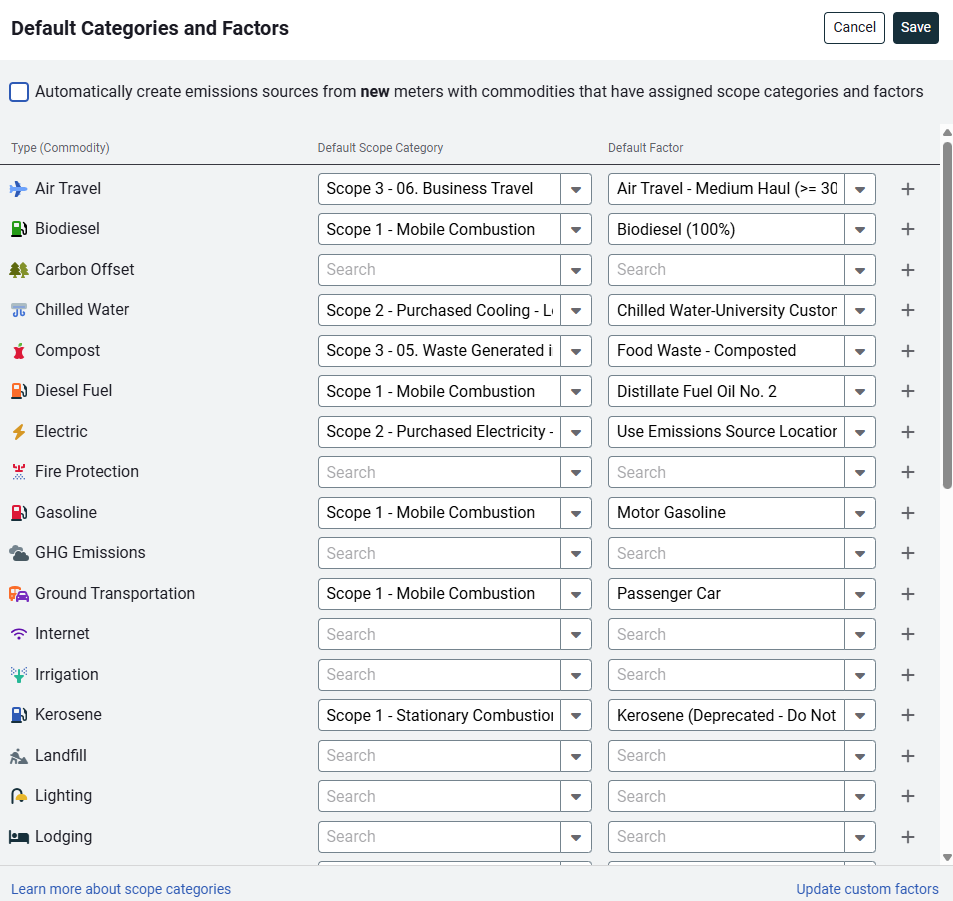Click the plus icon for Biodiesel
Screen dimensions: 953x901
907,229
